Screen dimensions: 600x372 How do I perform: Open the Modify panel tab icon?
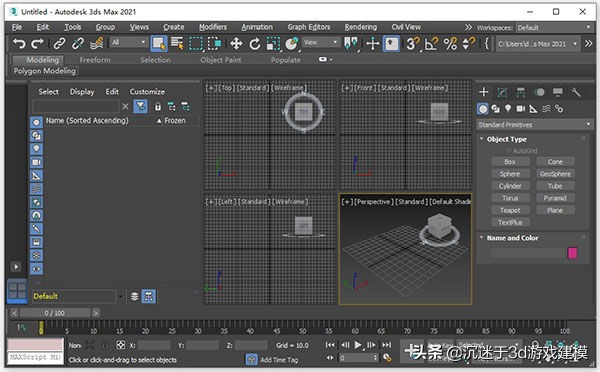tap(502, 92)
